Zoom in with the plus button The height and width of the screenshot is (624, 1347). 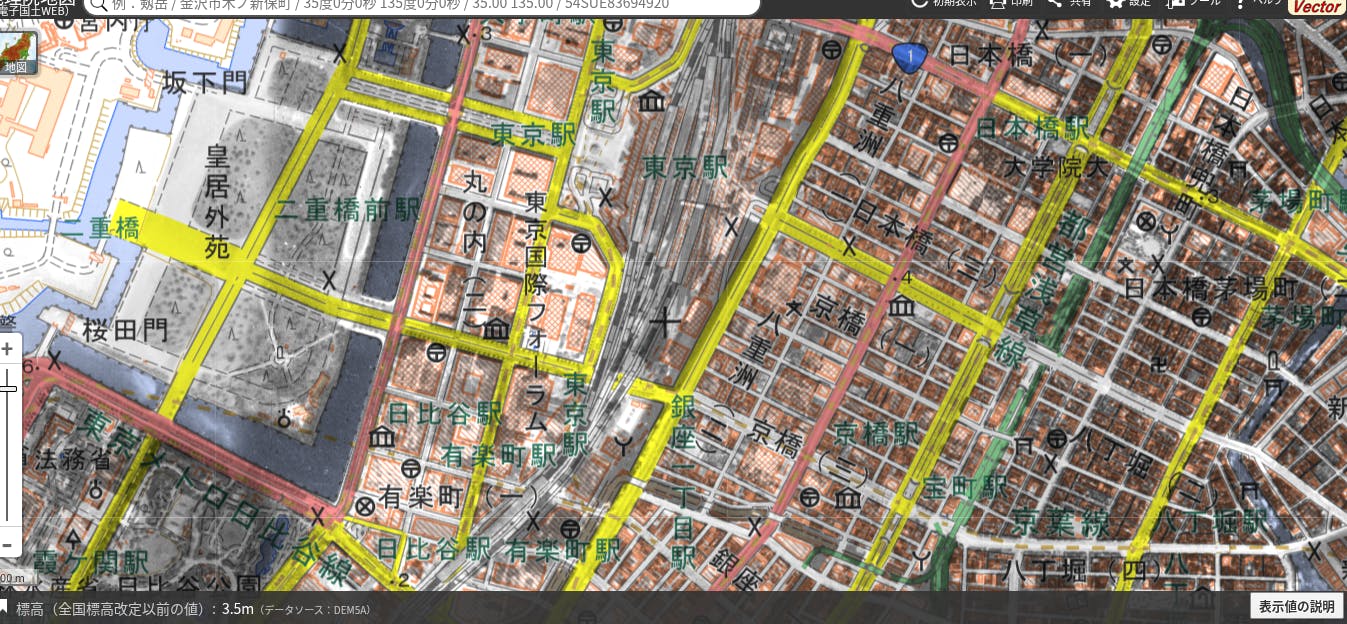7,350
